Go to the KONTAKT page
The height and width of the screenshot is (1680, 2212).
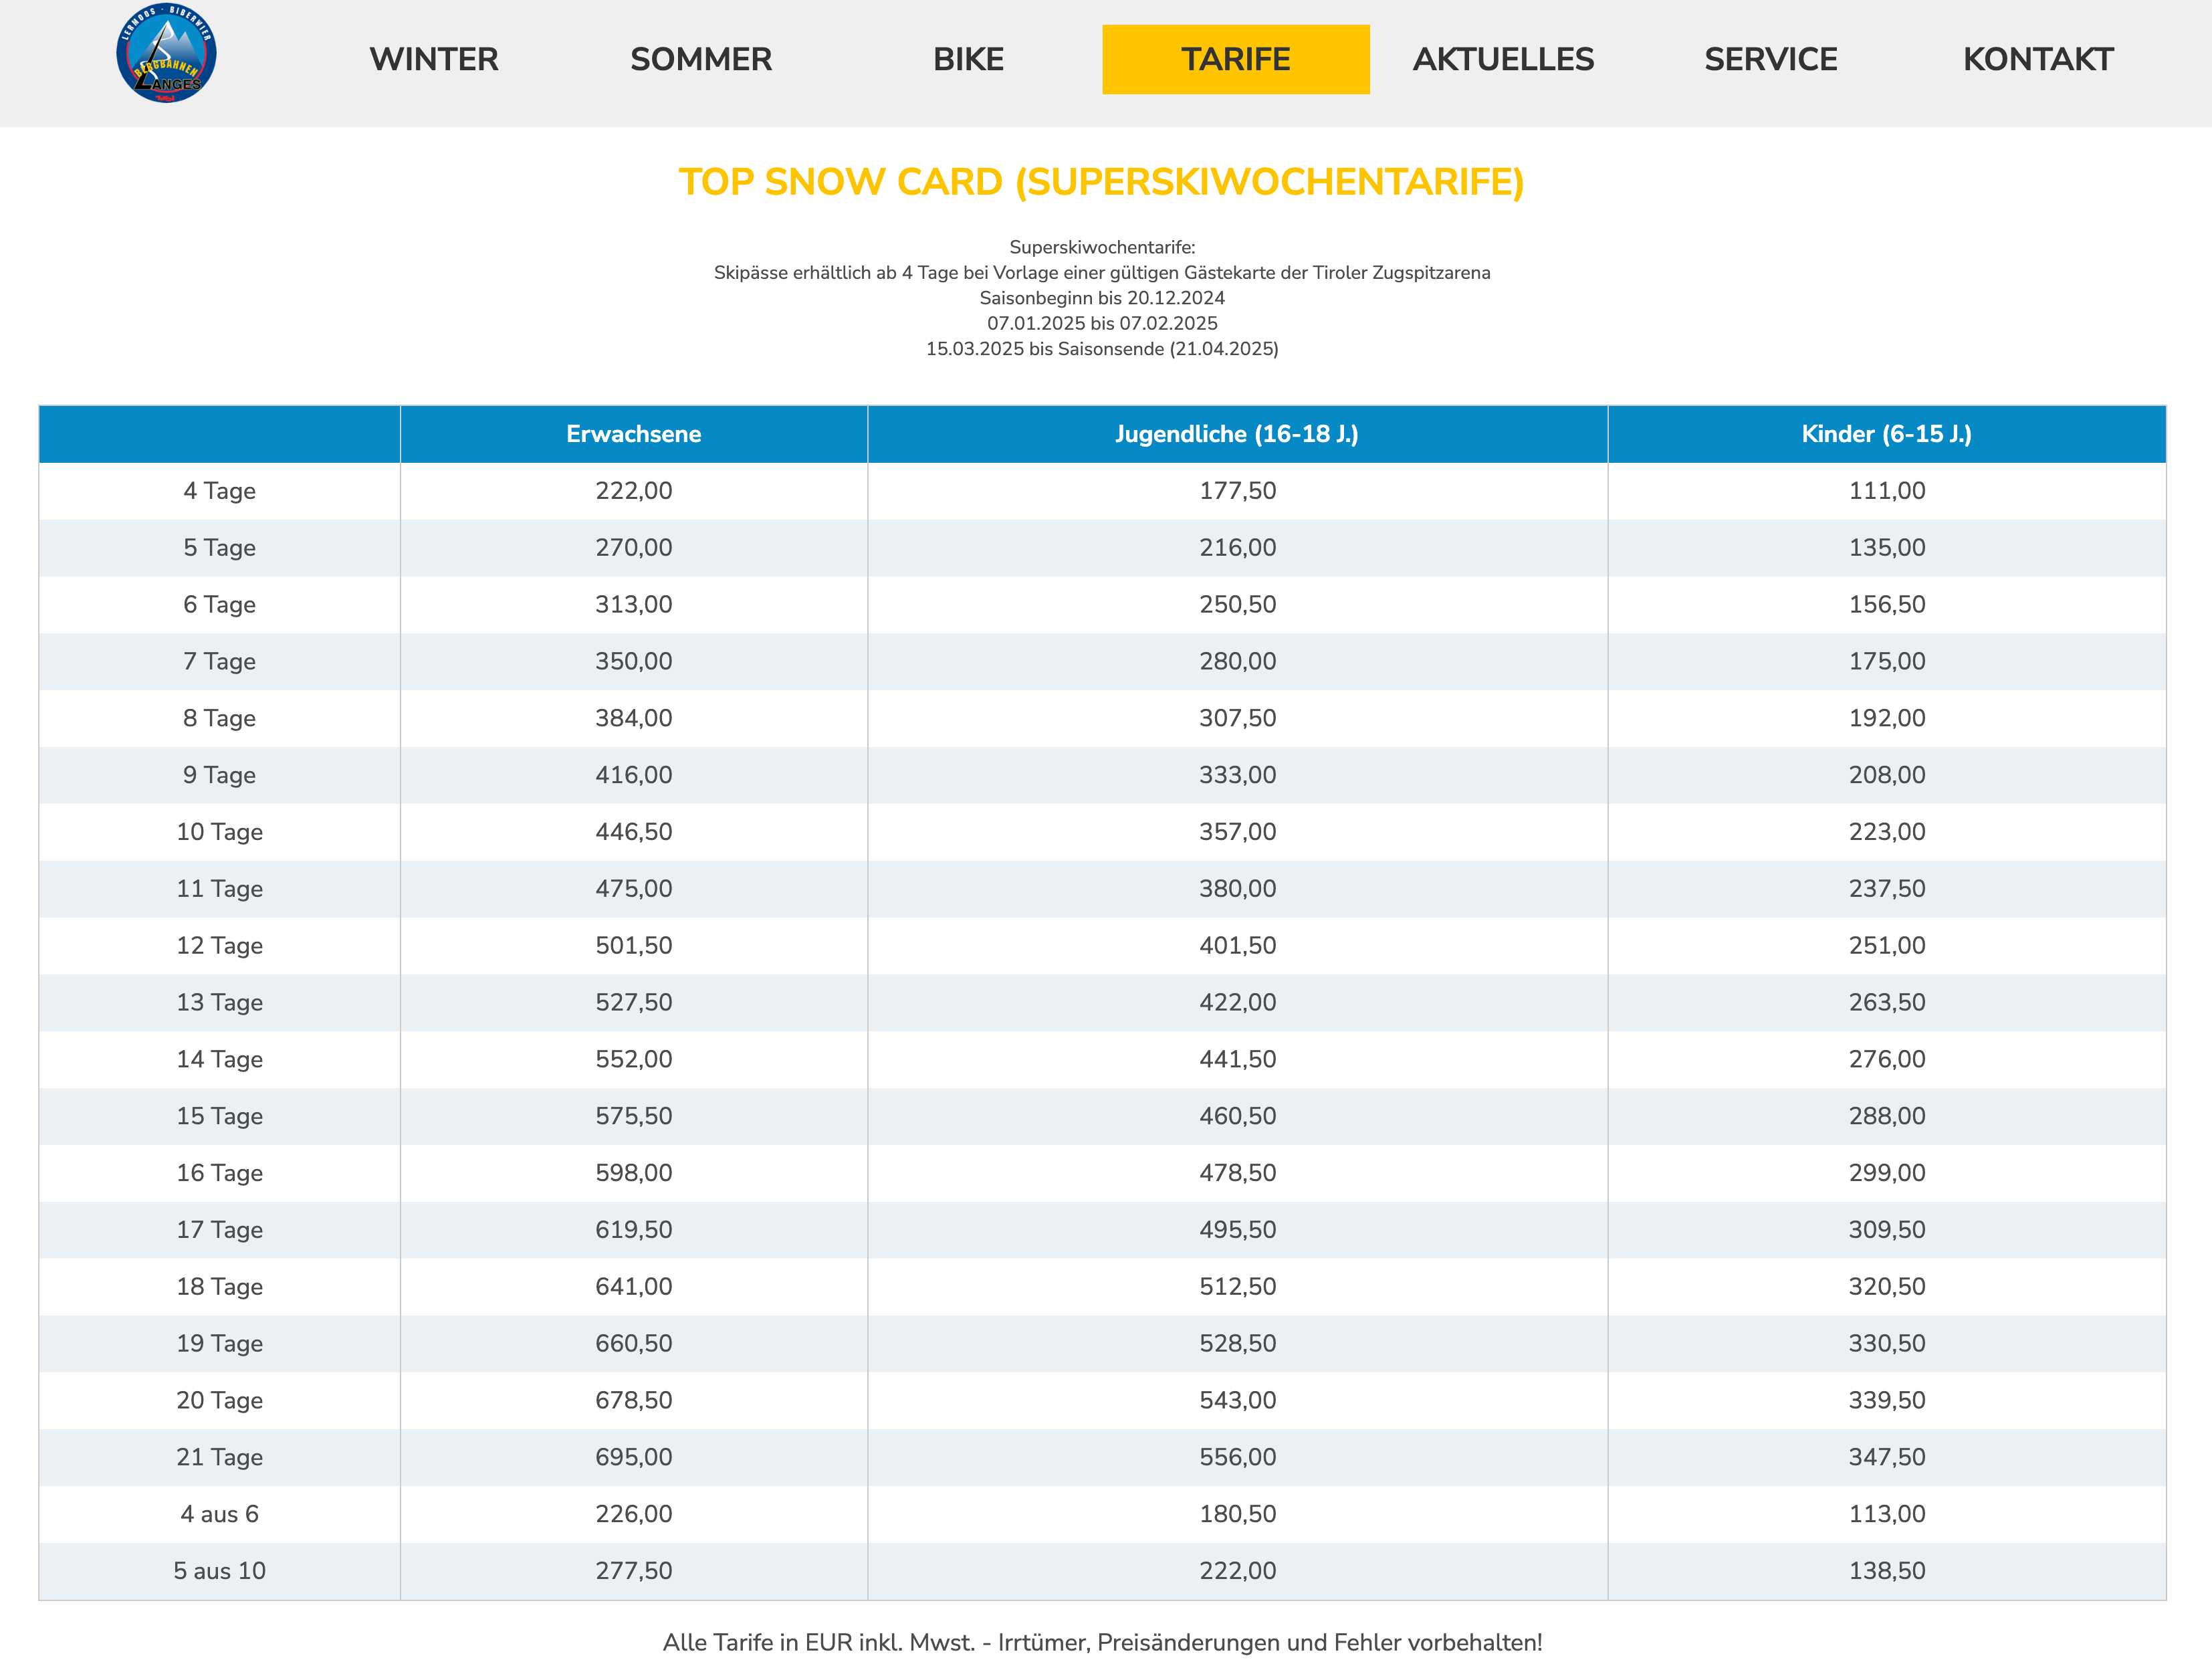[2038, 59]
